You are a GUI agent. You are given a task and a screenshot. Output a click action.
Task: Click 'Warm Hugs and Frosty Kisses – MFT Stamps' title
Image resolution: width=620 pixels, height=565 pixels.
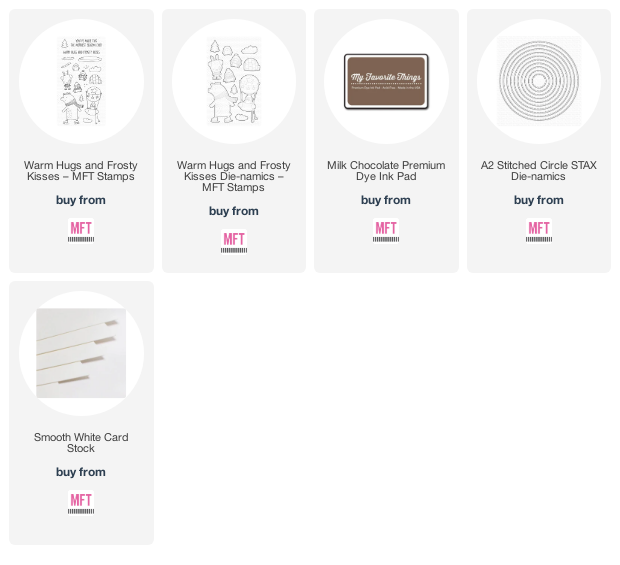point(81,171)
